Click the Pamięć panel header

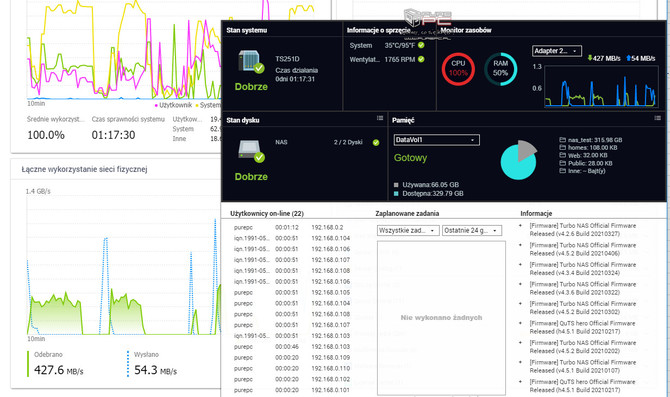(403, 121)
